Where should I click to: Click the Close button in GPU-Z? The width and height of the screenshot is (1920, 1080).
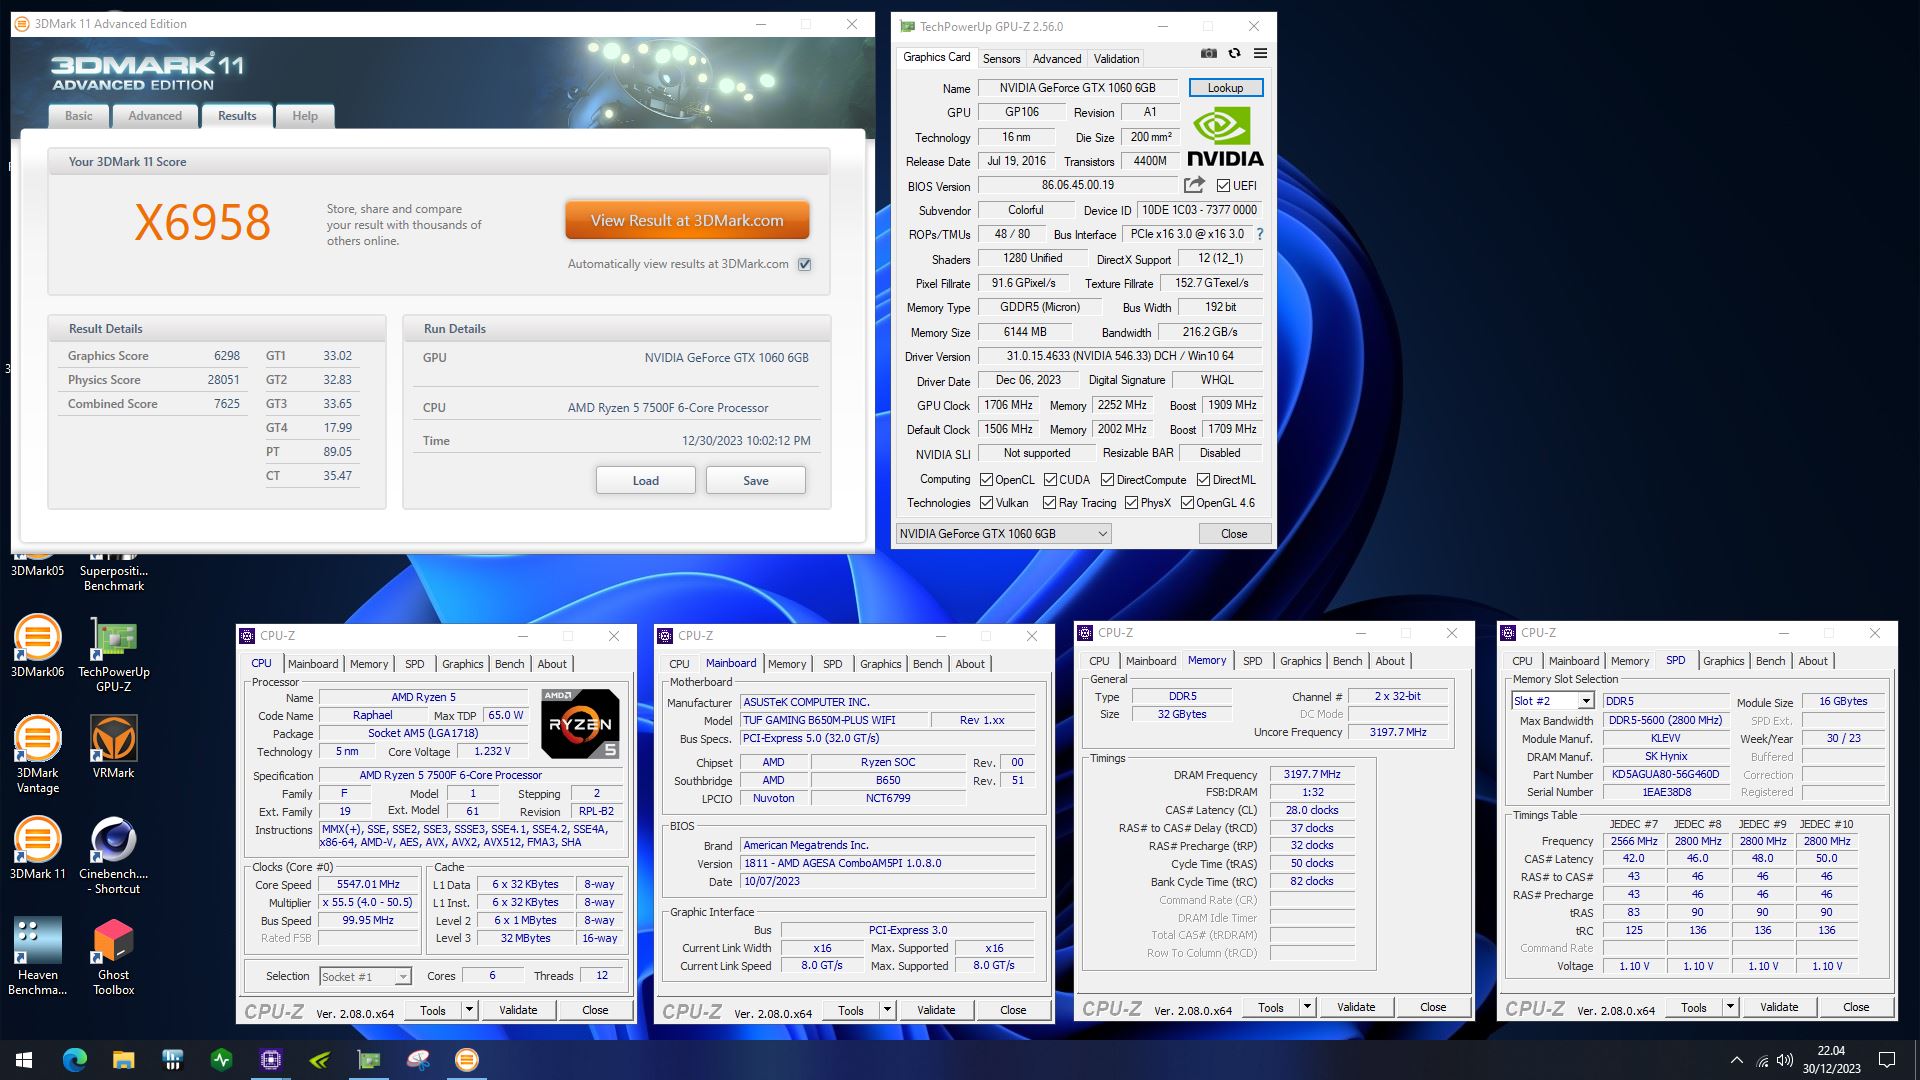[1234, 534]
